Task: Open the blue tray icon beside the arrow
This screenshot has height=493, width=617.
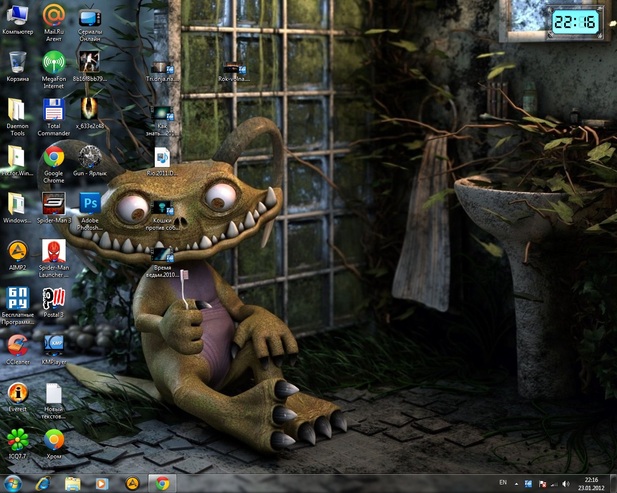Action: tap(528, 484)
